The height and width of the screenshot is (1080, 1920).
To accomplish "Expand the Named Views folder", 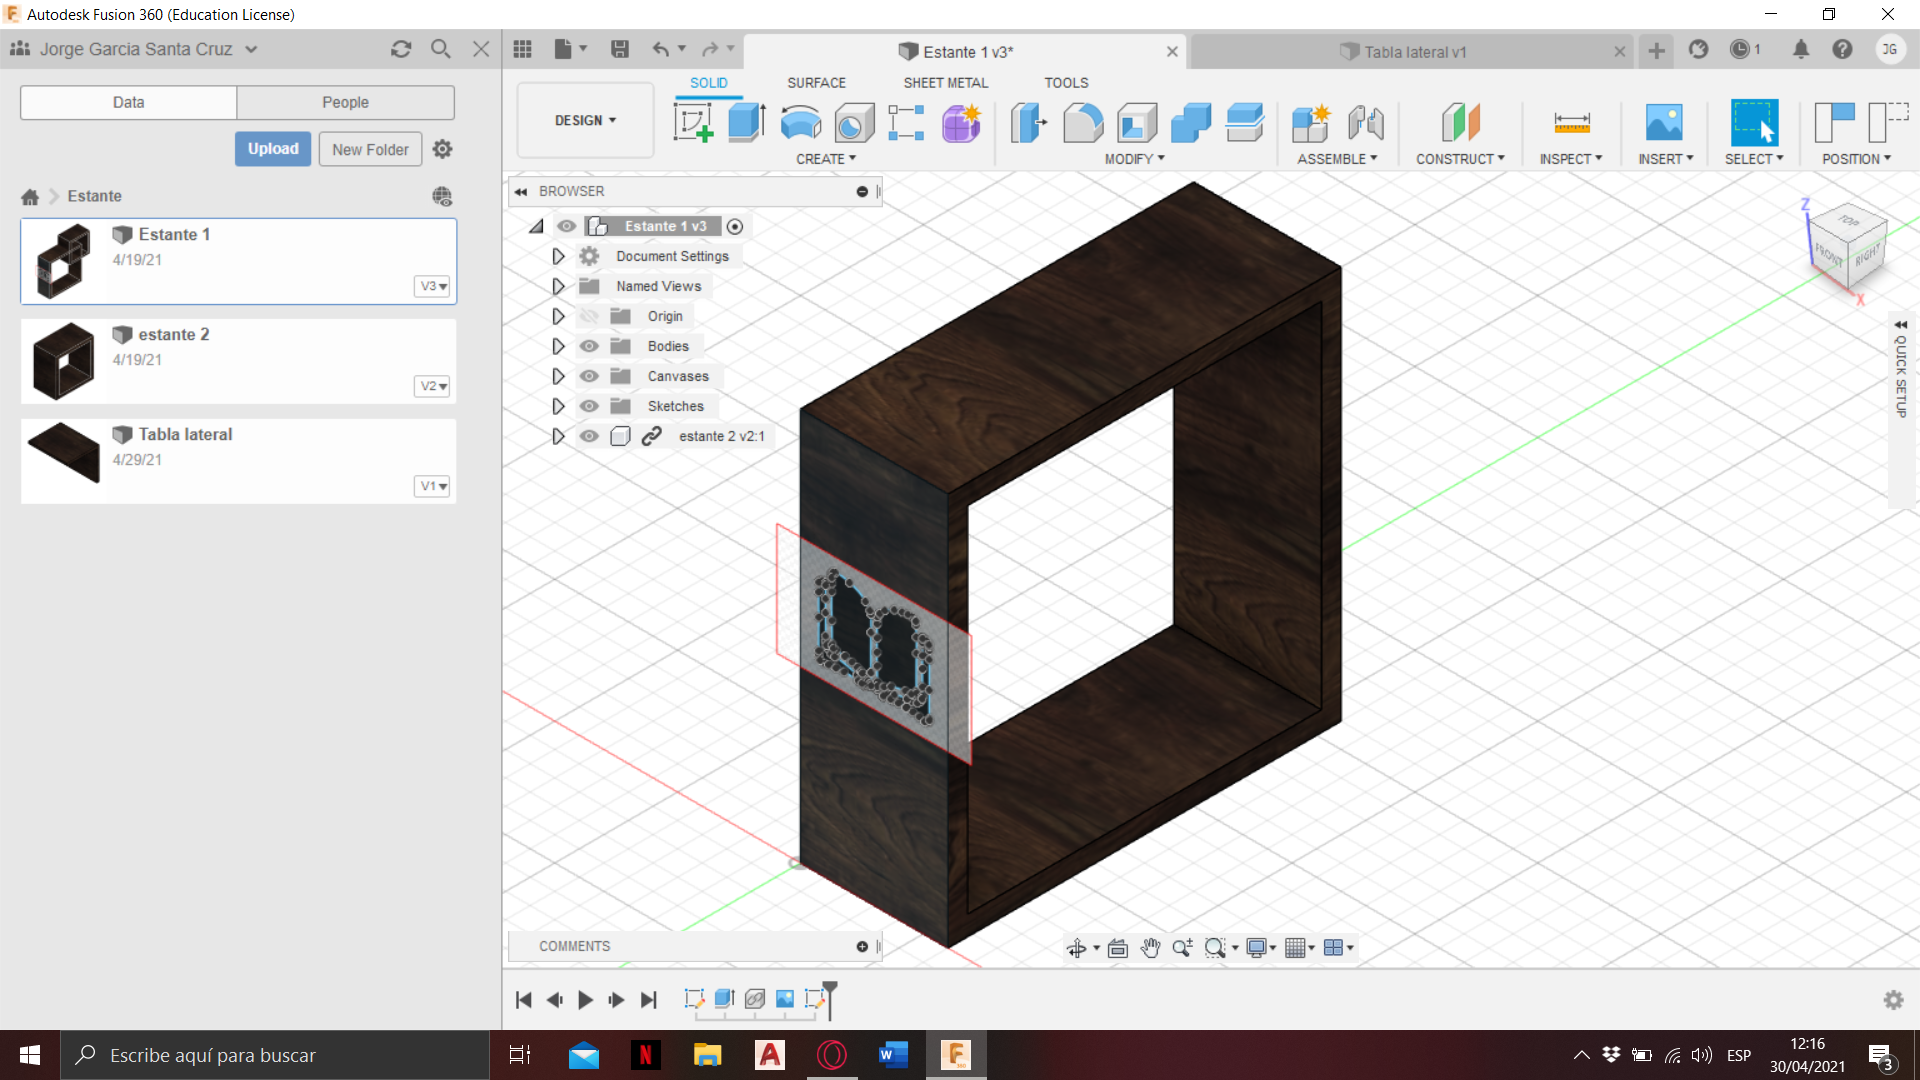I will tap(556, 286).
